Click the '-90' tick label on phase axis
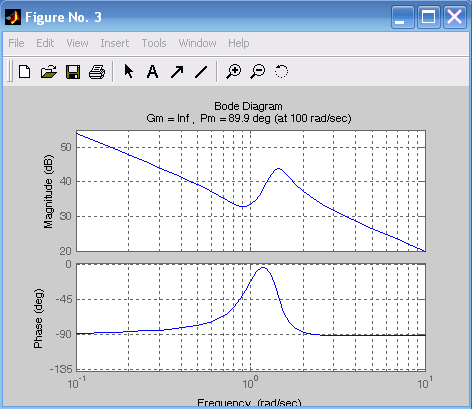This screenshot has height=409, width=472. tap(63, 334)
